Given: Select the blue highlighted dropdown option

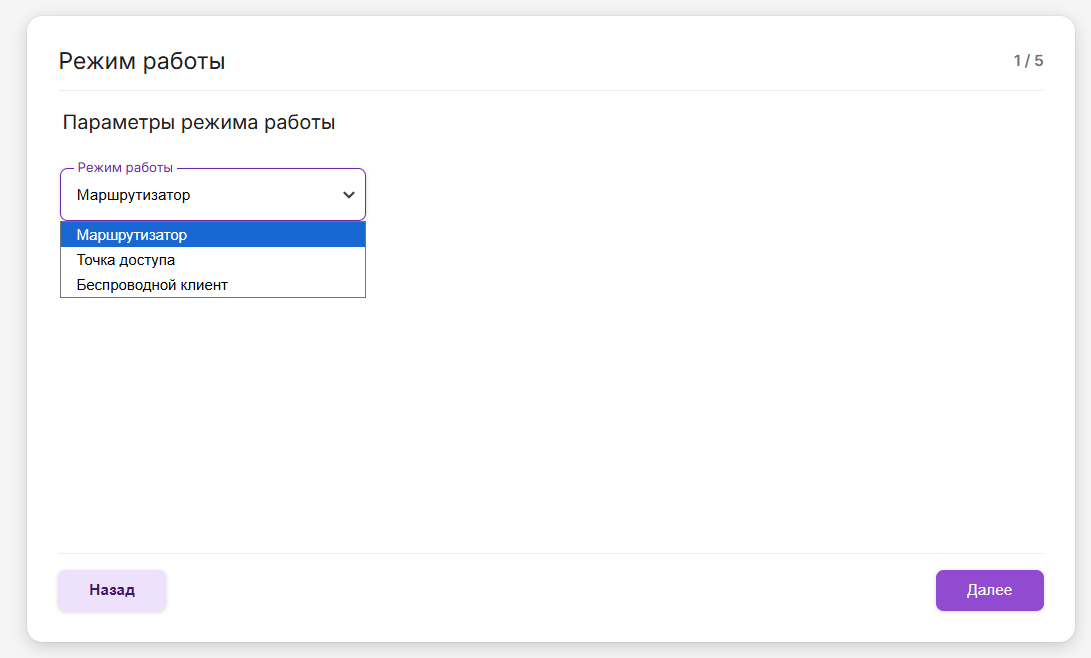Looking at the screenshot, I should (x=212, y=235).
